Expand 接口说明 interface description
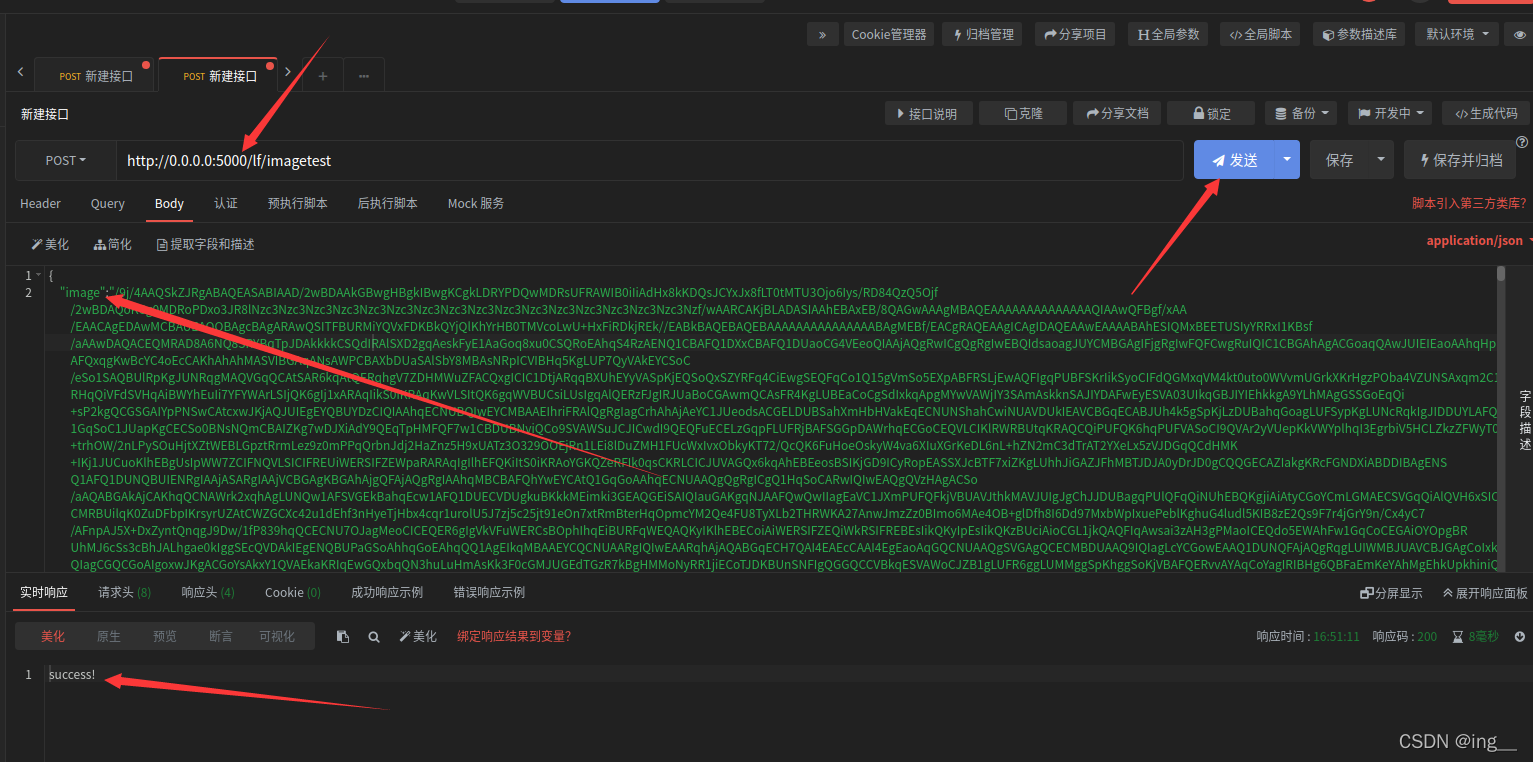This screenshot has height=762, width=1533. 927,113
